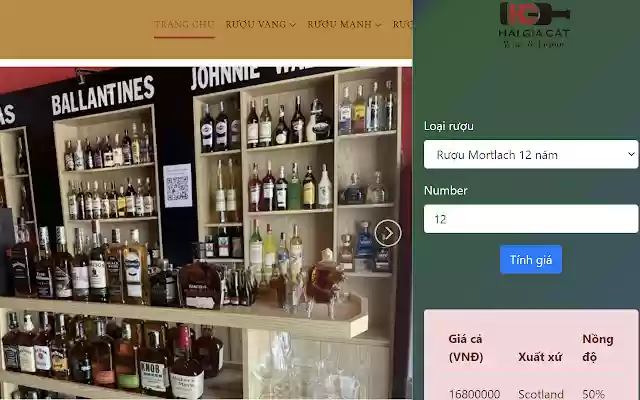This screenshot has height=400, width=640.
Task: Click the Xuất xứ column header
Action: [x=540, y=357]
